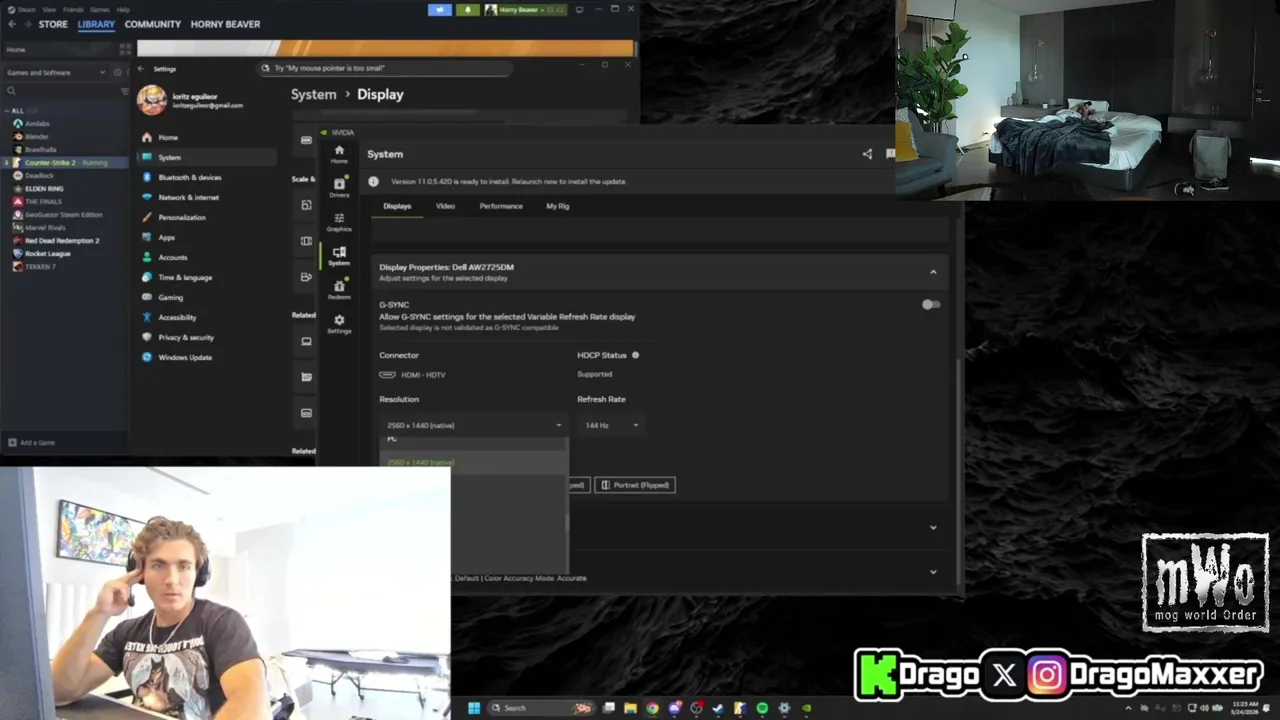Click the Portrait (Flipped) orientation button

tap(635, 485)
